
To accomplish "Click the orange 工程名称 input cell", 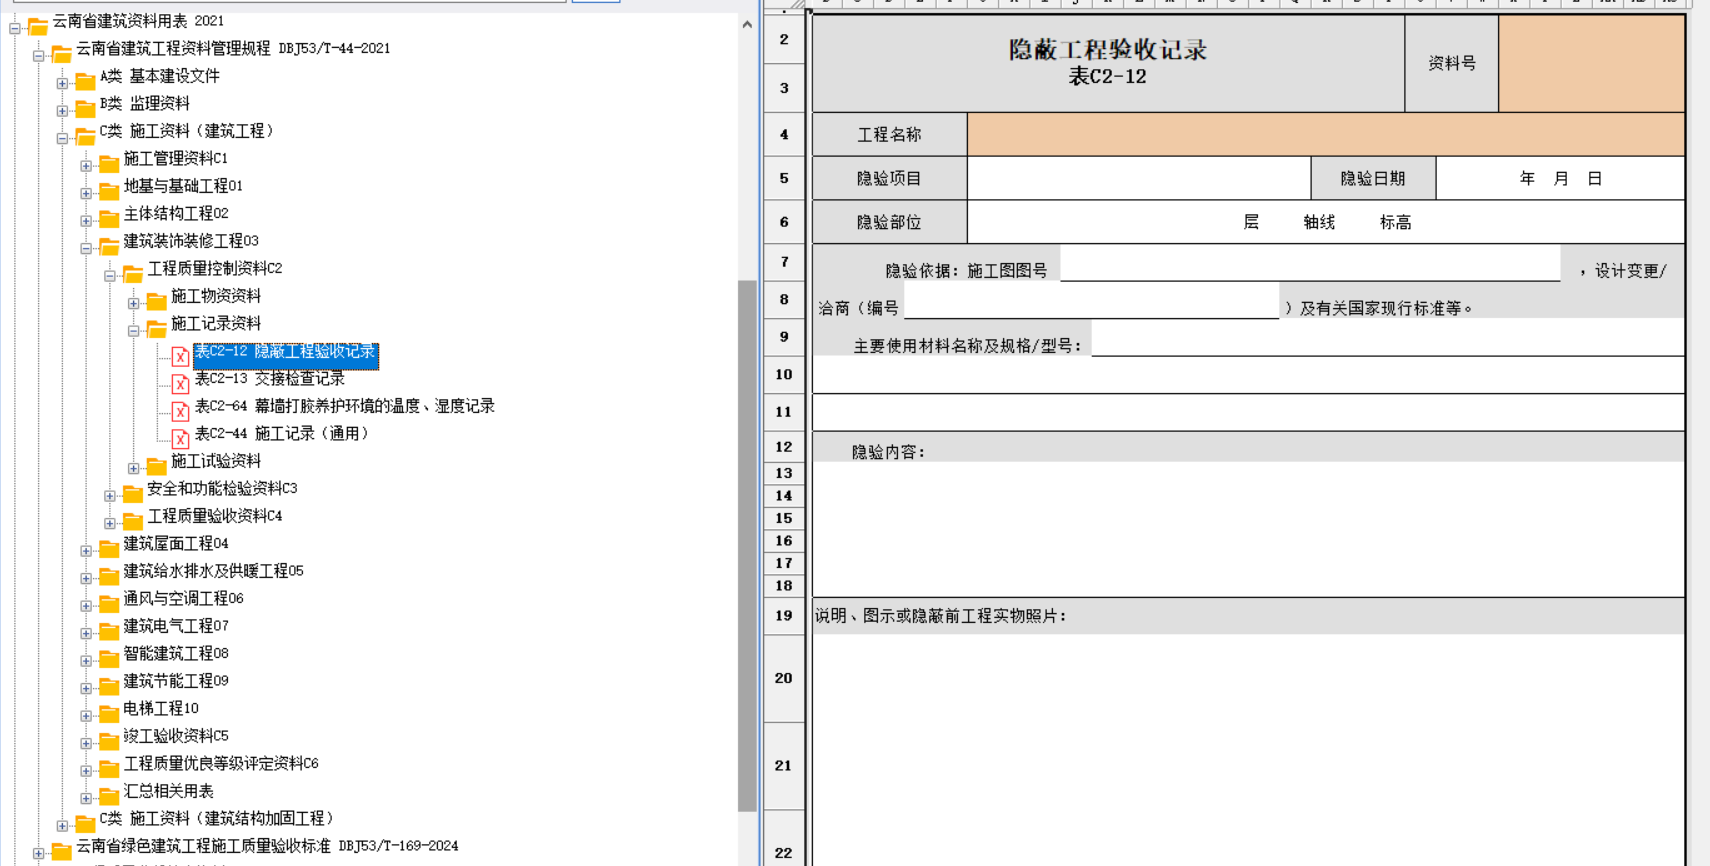I will point(1325,134).
